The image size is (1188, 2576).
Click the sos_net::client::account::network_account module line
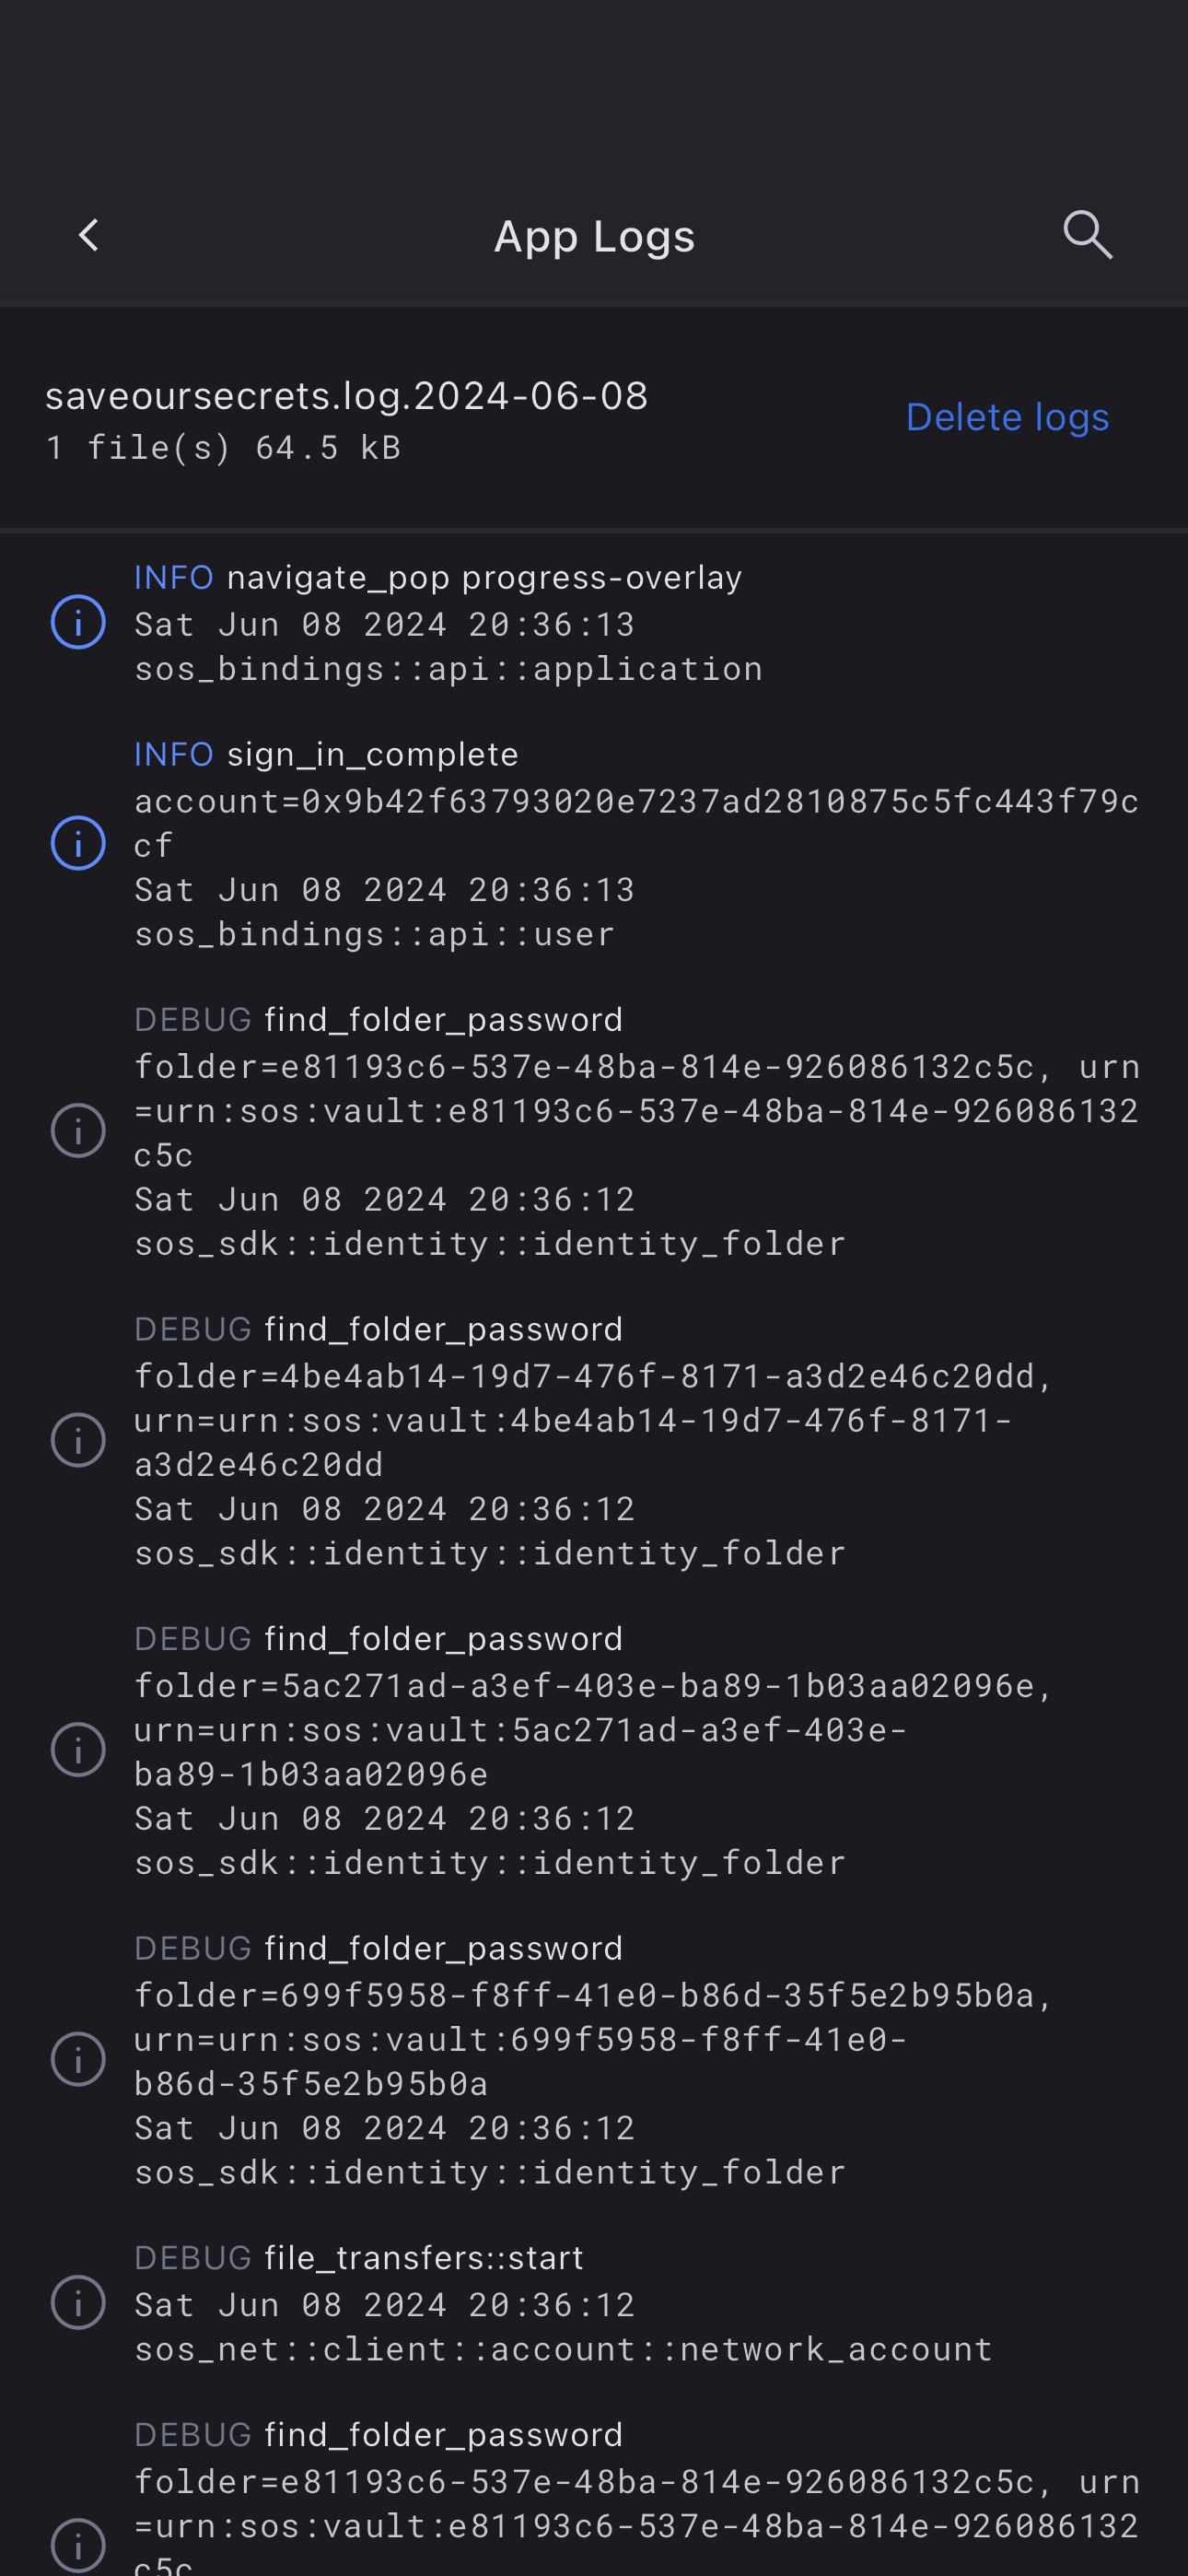pyautogui.click(x=563, y=2349)
